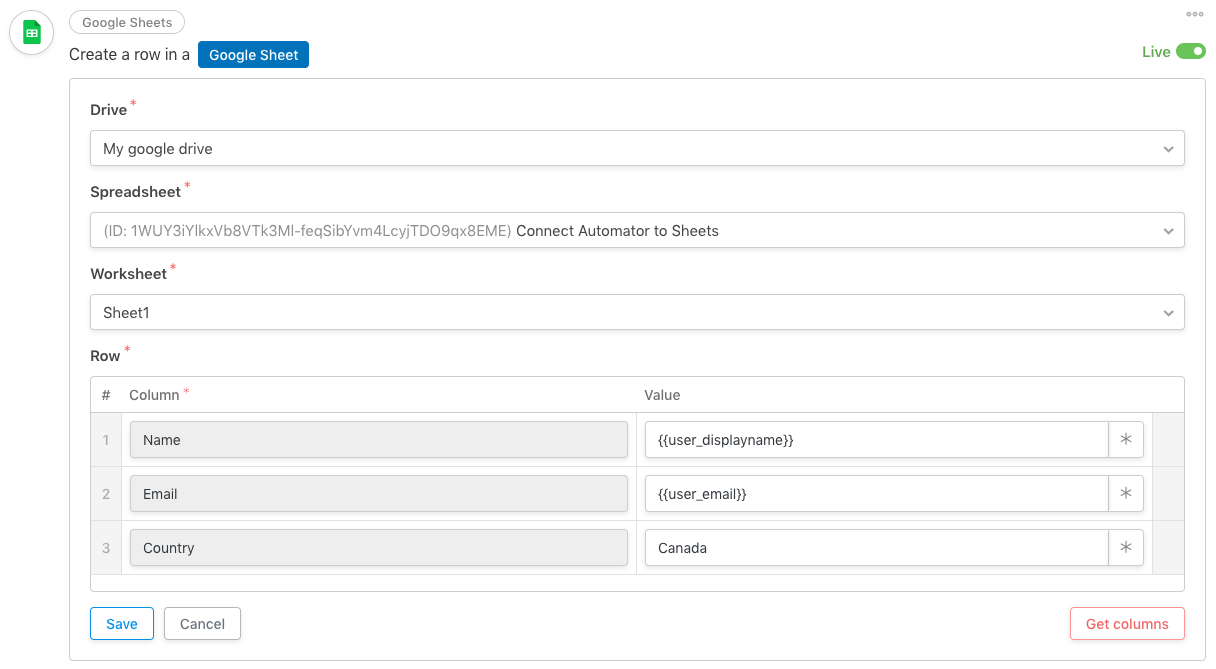Click the # header cell in the table
1216x669 pixels.
[x=106, y=395]
